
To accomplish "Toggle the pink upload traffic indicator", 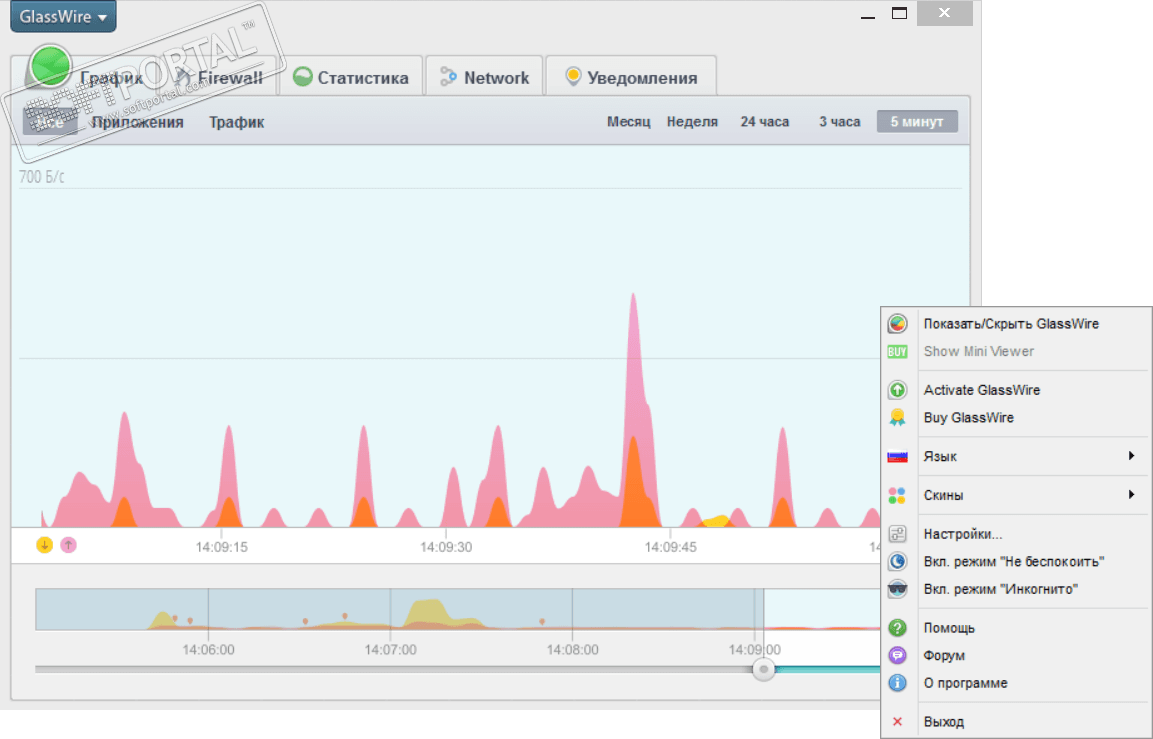I will tap(68, 545).
